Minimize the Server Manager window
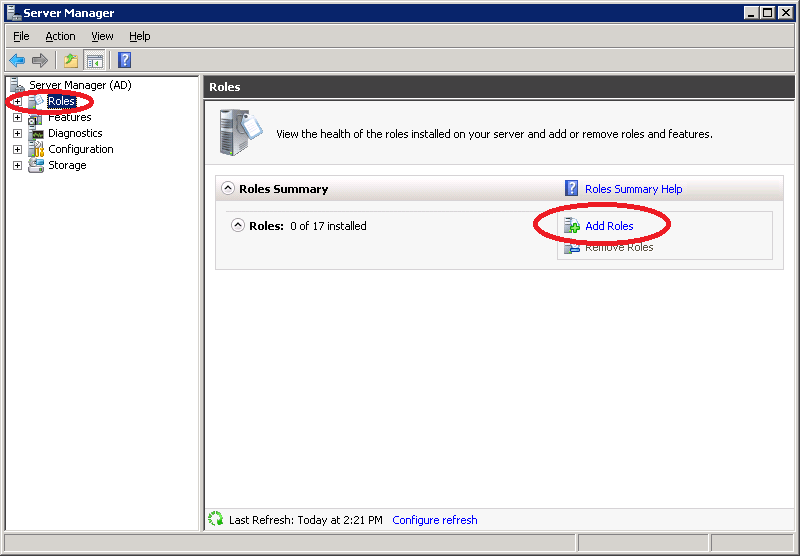The image size is (800, 556). click(x=751, y=13)
